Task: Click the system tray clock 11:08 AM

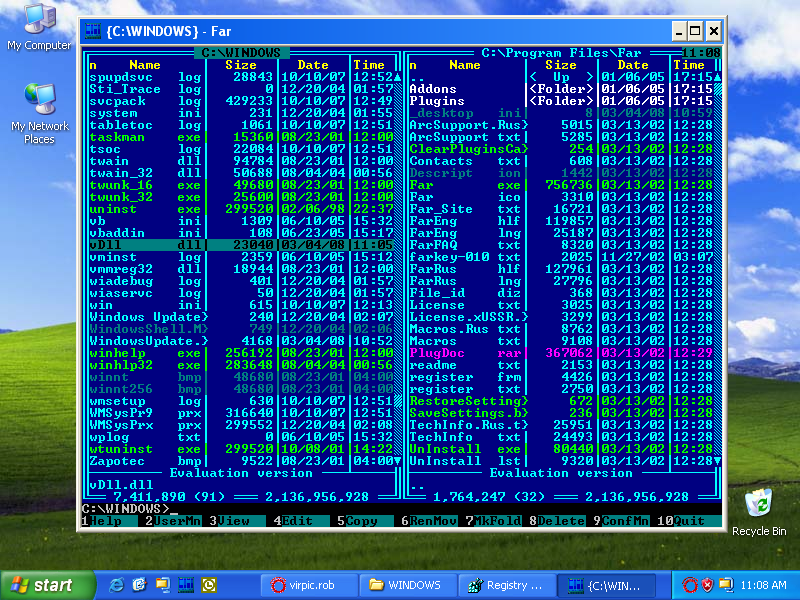Action: point(763,585)
